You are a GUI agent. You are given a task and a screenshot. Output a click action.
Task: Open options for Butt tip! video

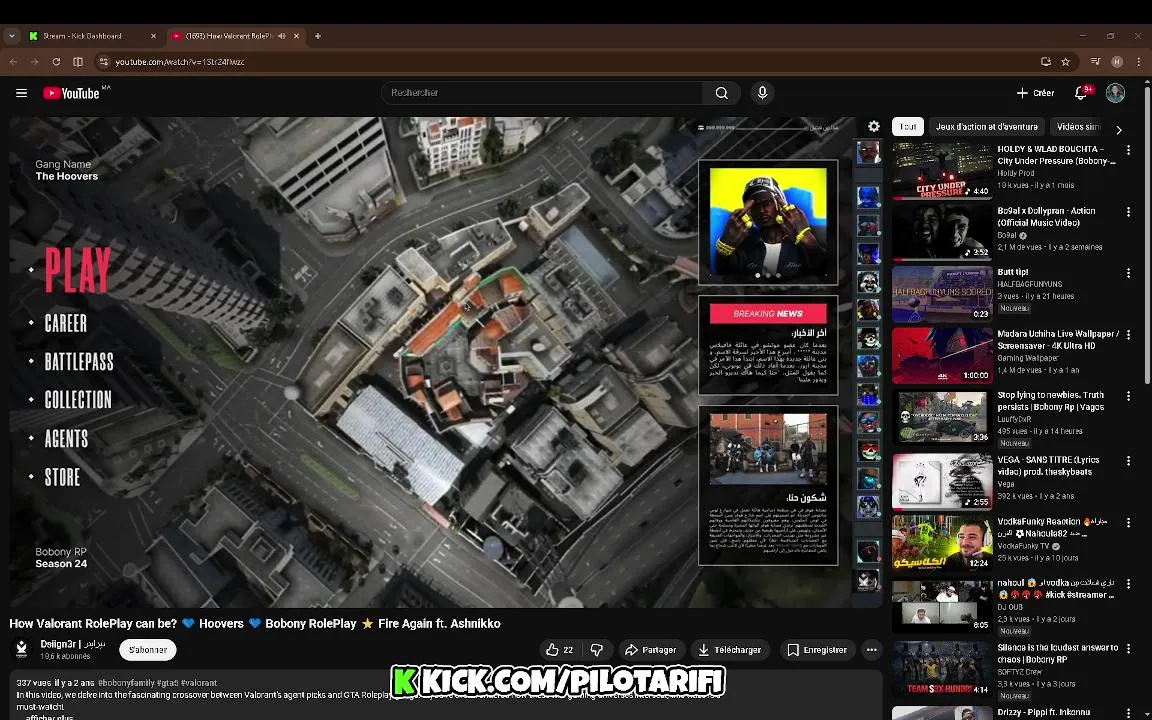(1128, 273)
